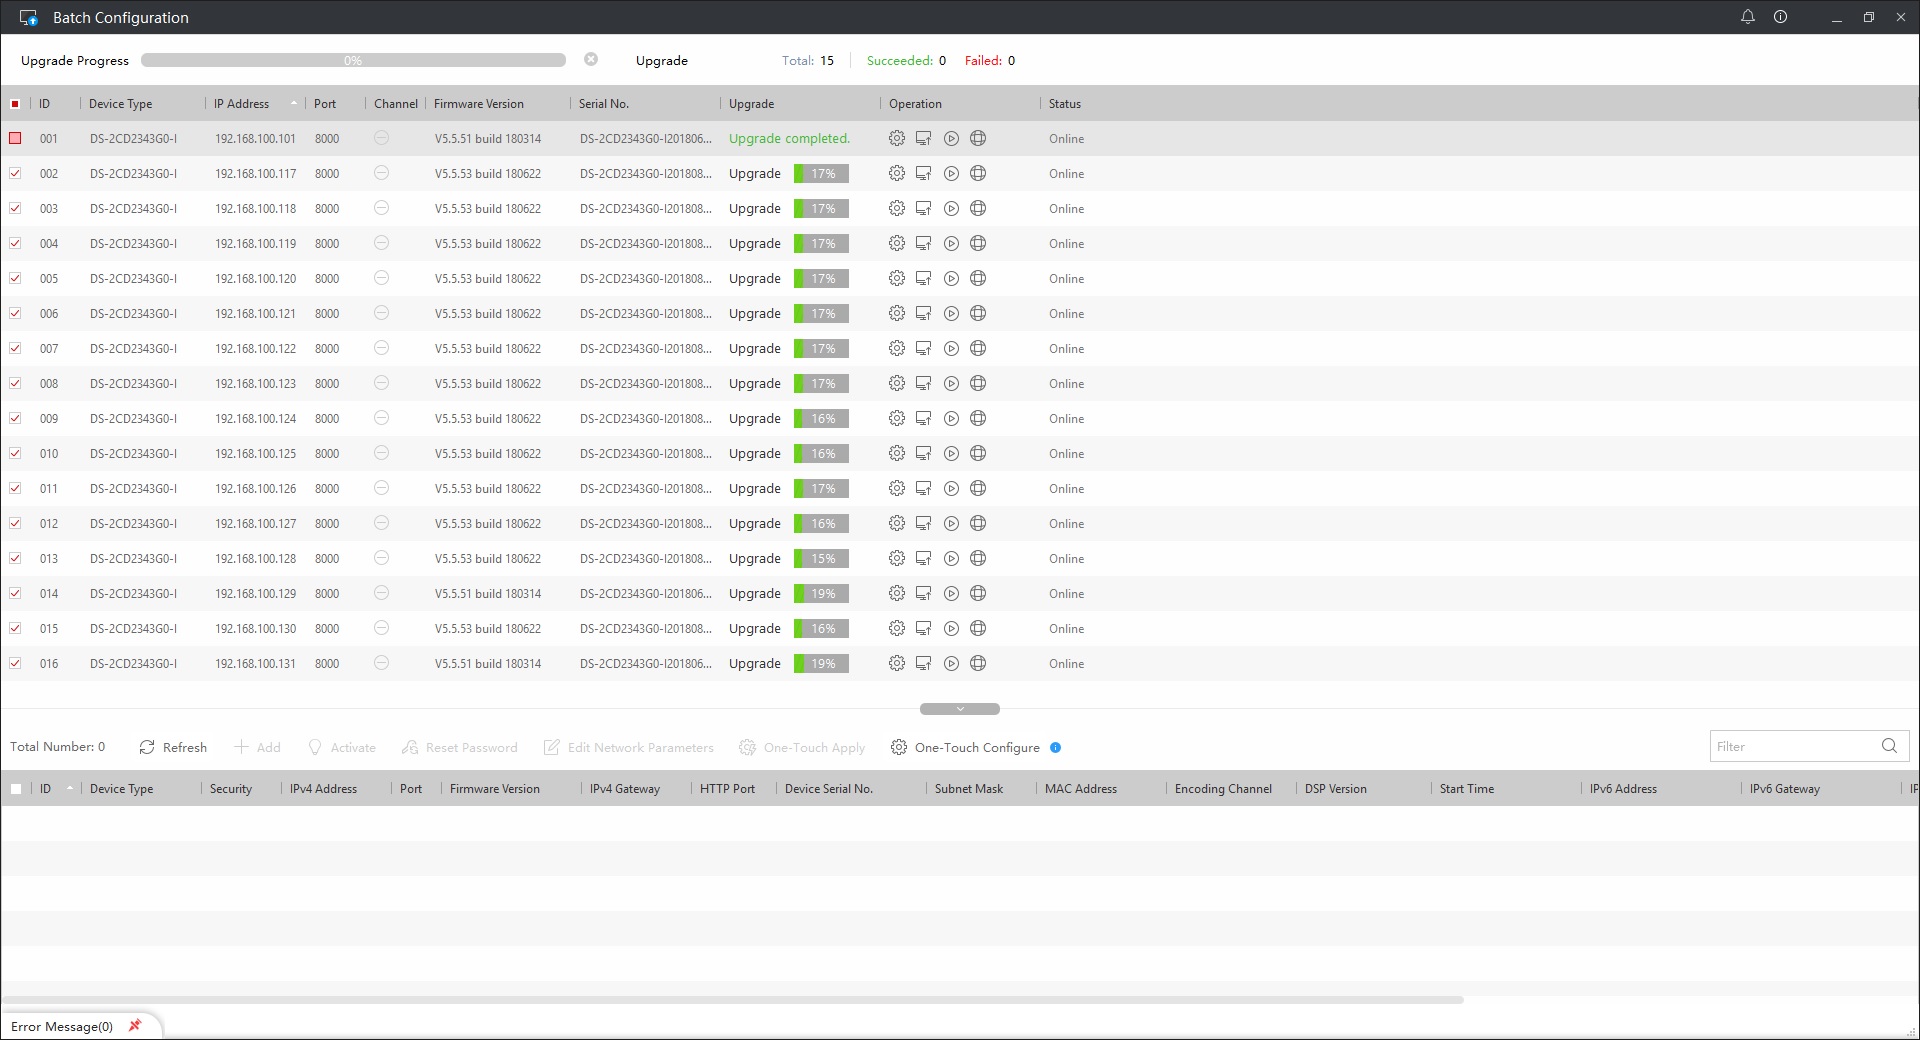Click play icon for device 015
Image resolution: width=1920 pixels, height=1040 pixels.
click(x=951, y=628)
